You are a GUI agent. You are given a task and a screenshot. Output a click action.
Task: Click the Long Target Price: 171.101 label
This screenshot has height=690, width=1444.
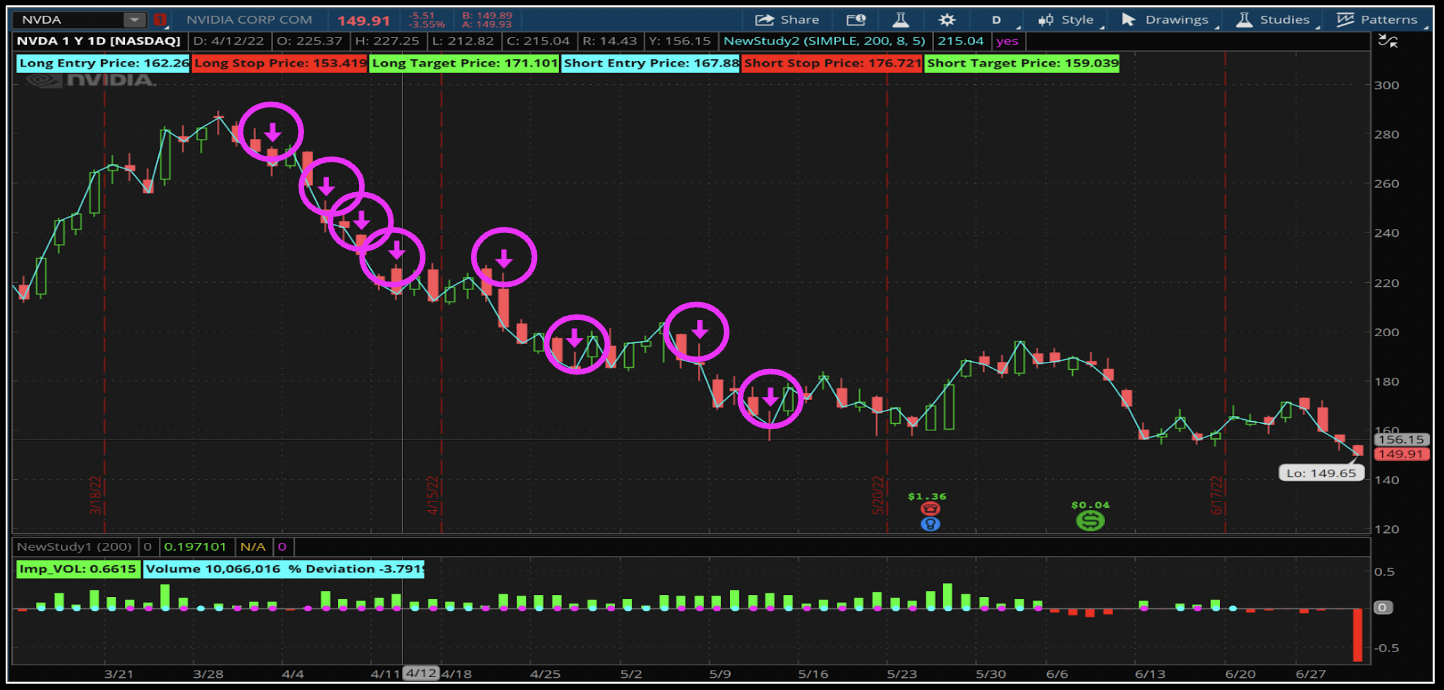tap(464, 63)
